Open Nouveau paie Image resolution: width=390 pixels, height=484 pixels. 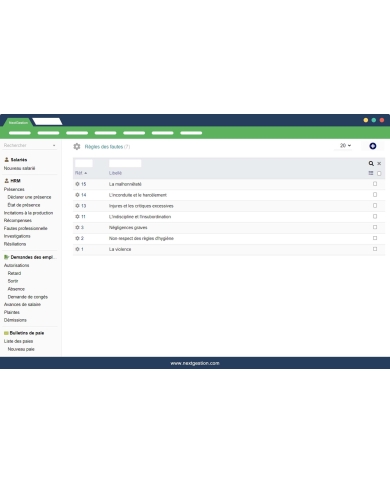tap(21, 349)
